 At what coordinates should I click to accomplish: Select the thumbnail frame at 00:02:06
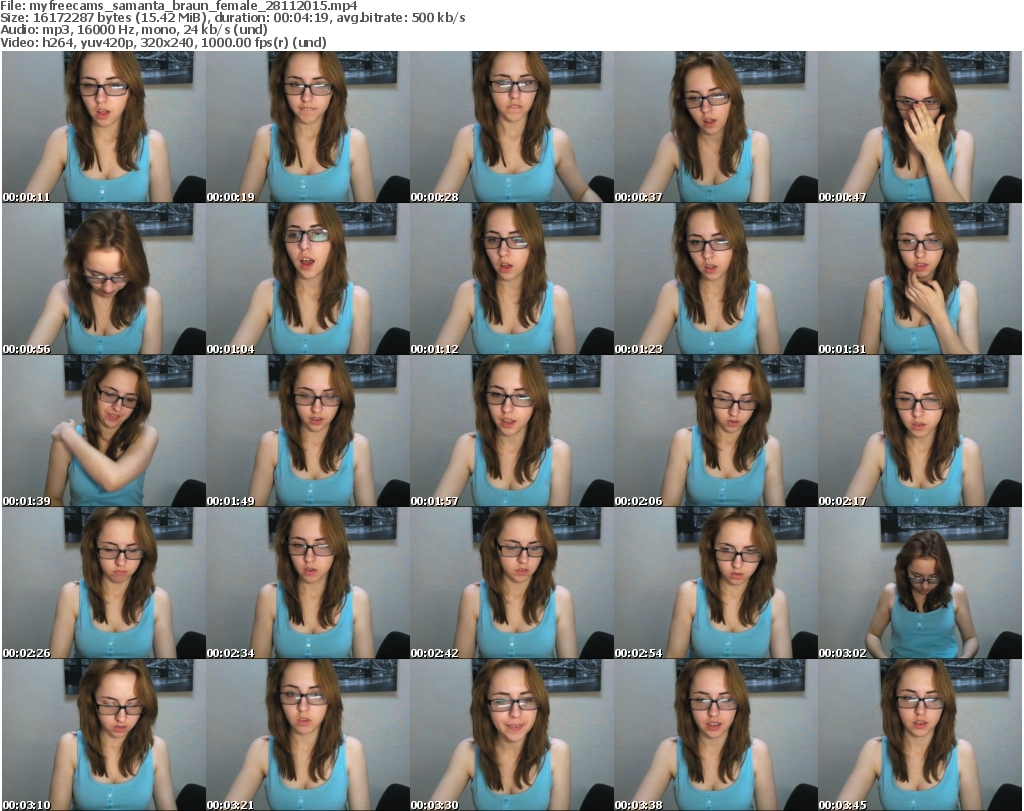click(x=716, y=431)
